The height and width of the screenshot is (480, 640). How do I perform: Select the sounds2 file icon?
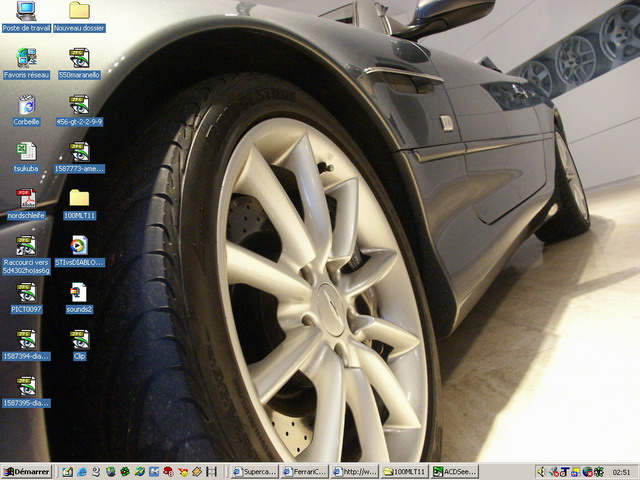[79, 298]
